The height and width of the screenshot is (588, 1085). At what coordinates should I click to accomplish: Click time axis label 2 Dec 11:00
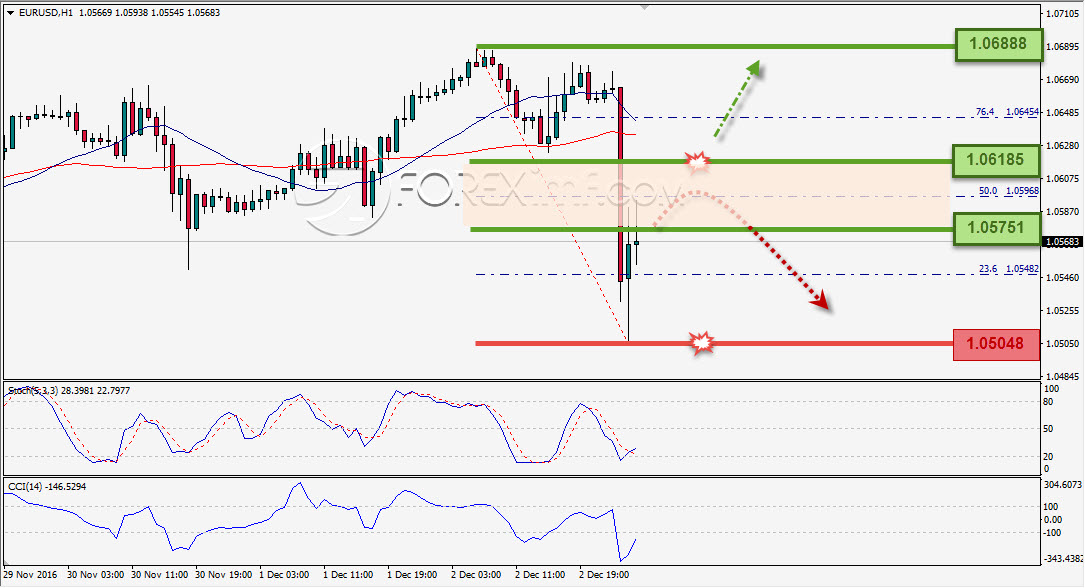540,575
